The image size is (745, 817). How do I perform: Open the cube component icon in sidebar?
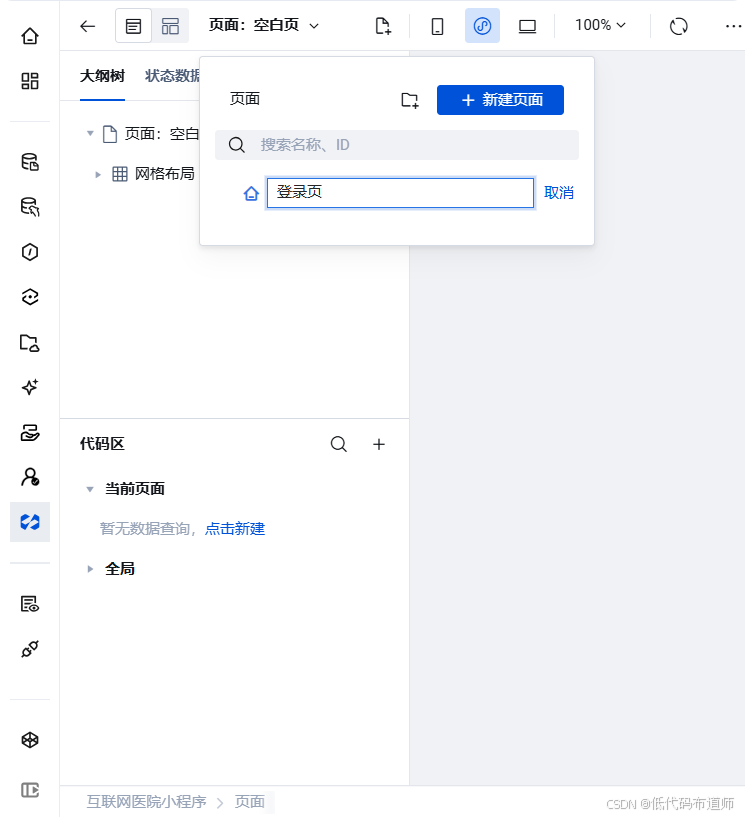point(30,740)
